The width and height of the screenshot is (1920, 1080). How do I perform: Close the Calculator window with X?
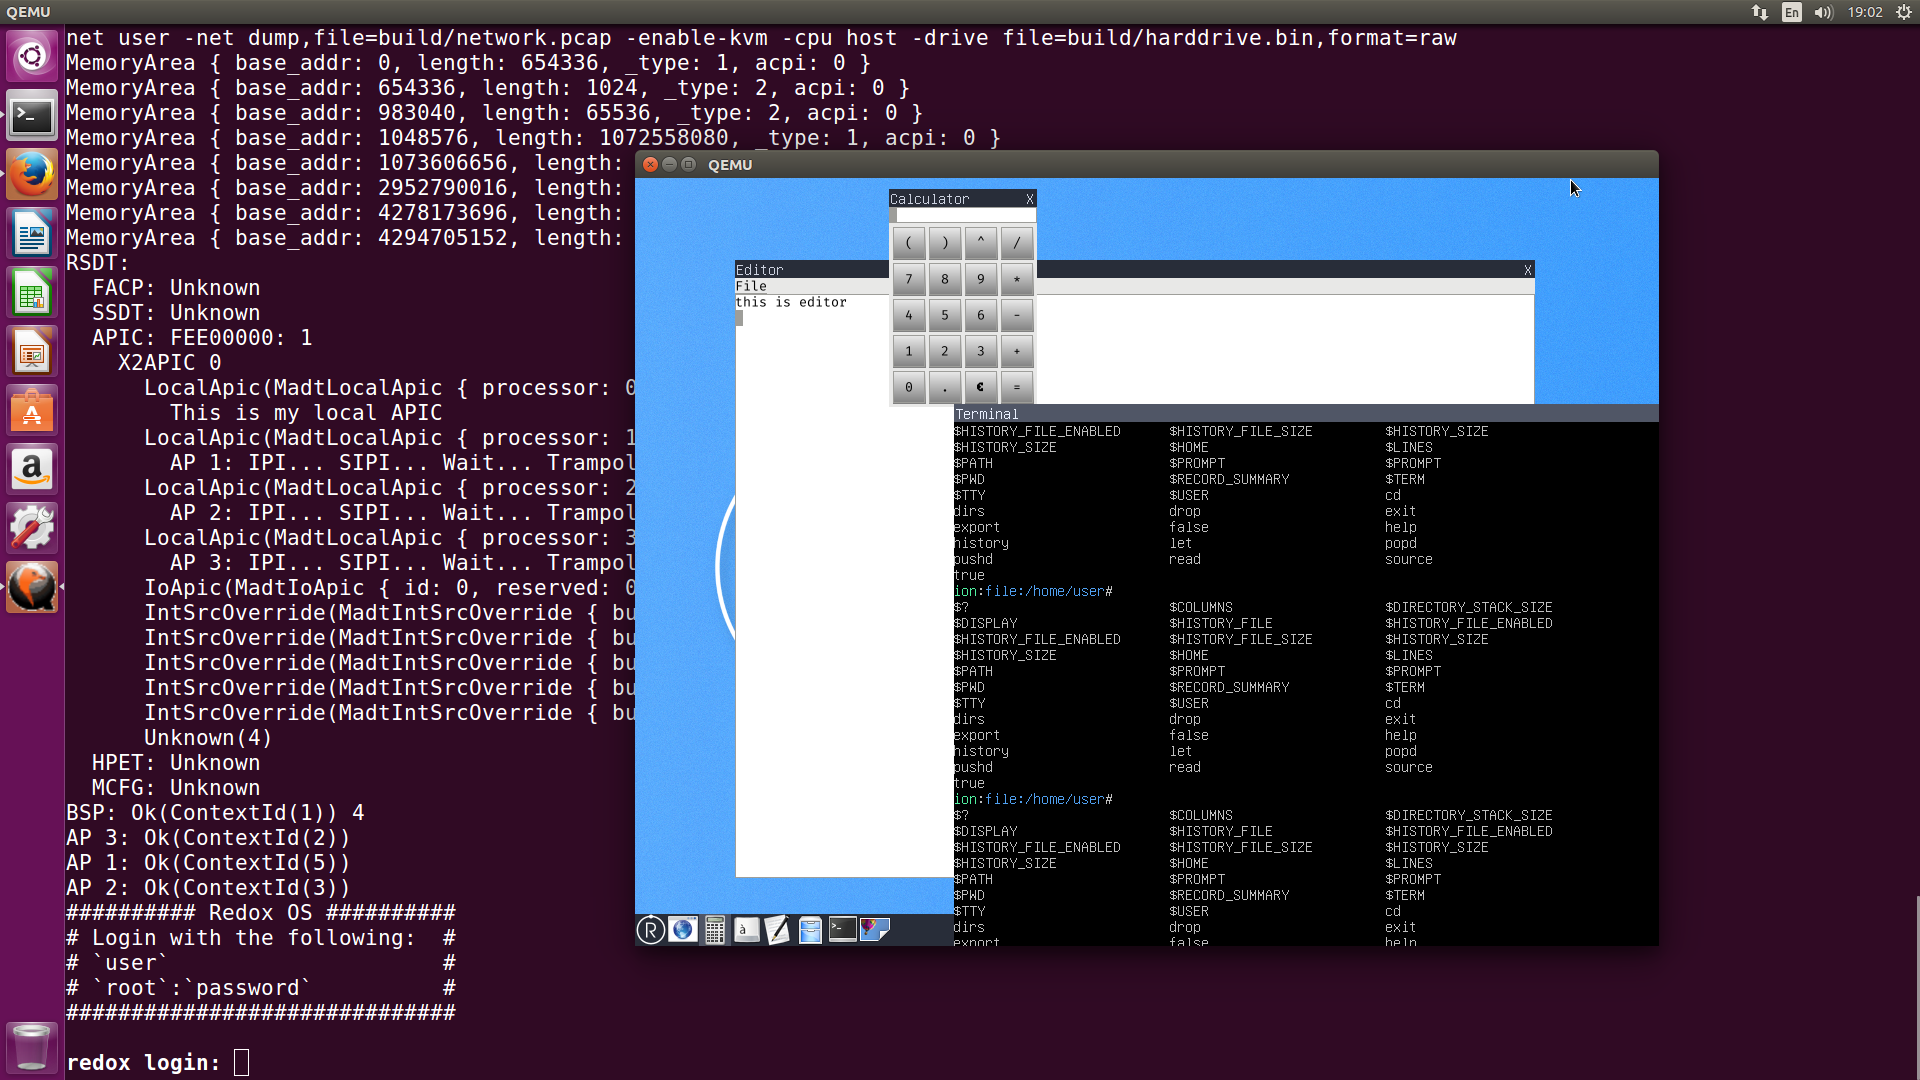click(1029, 199)
